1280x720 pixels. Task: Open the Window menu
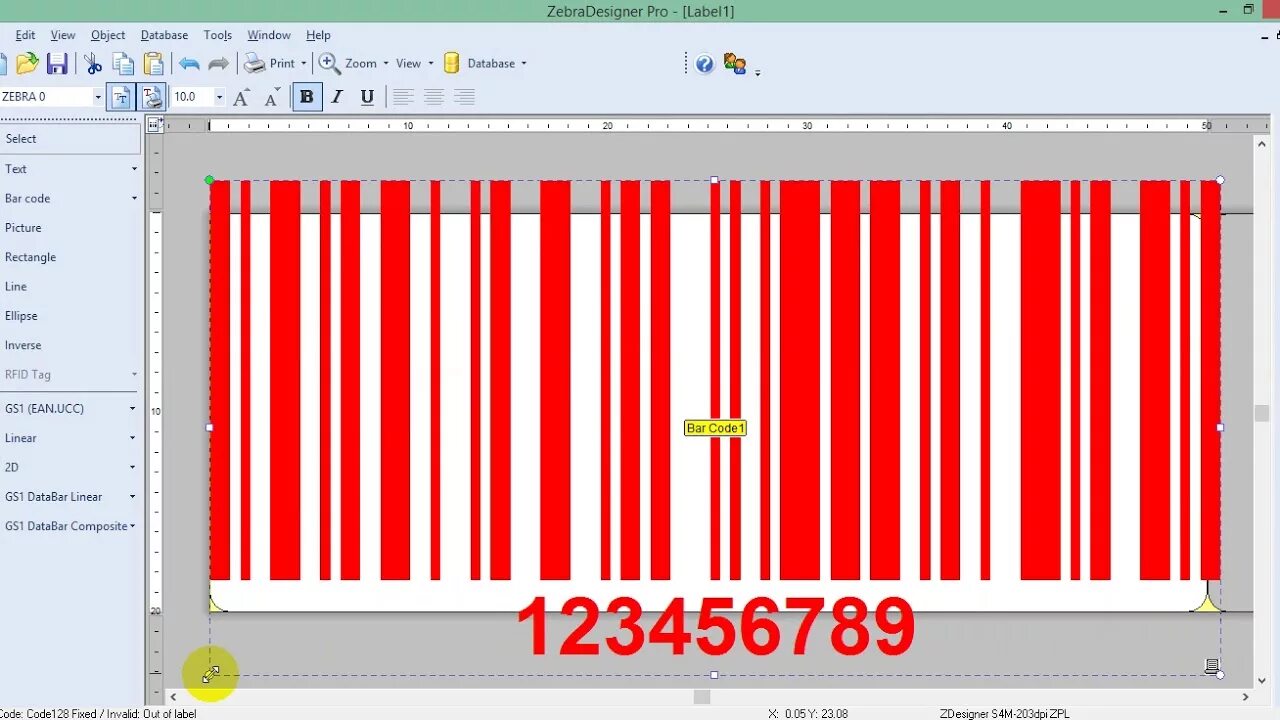click(269, 35)
